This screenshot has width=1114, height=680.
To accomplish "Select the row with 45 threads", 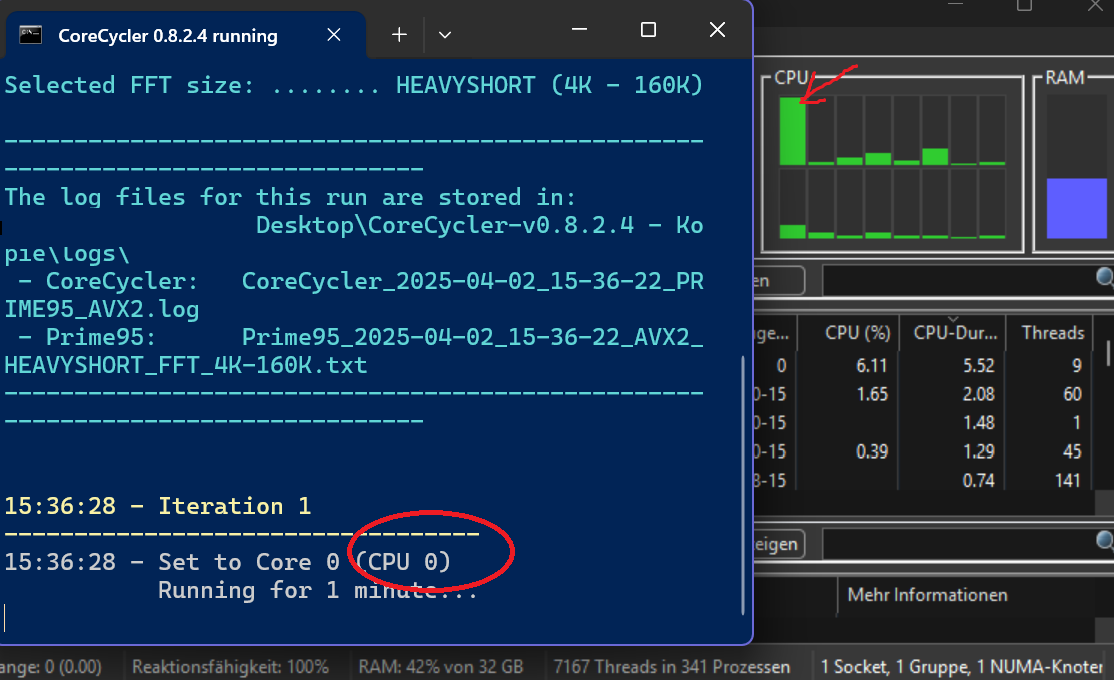I will [924, 452].
